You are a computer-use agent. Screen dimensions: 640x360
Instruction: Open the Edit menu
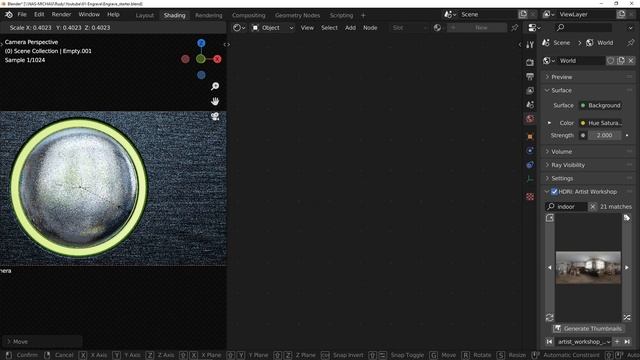pyautogui.click(x=39, y=15)
